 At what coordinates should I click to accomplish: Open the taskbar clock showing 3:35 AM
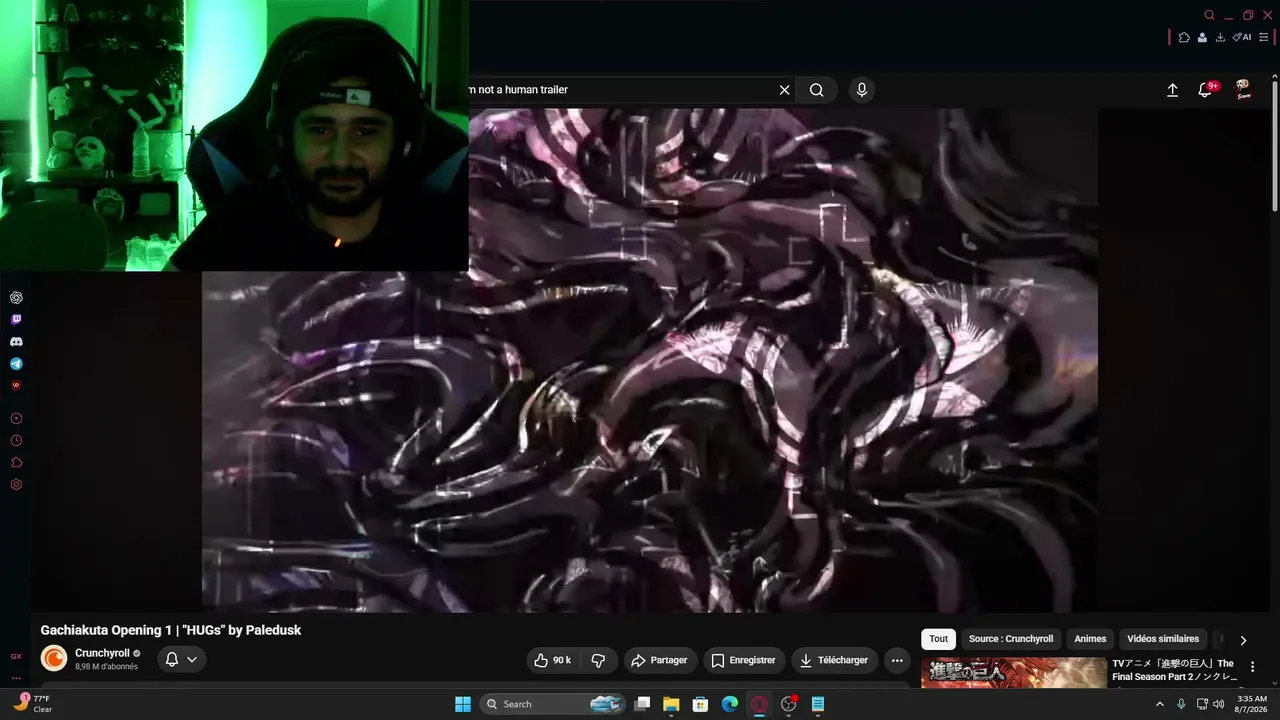click(x=1252, y=704)
